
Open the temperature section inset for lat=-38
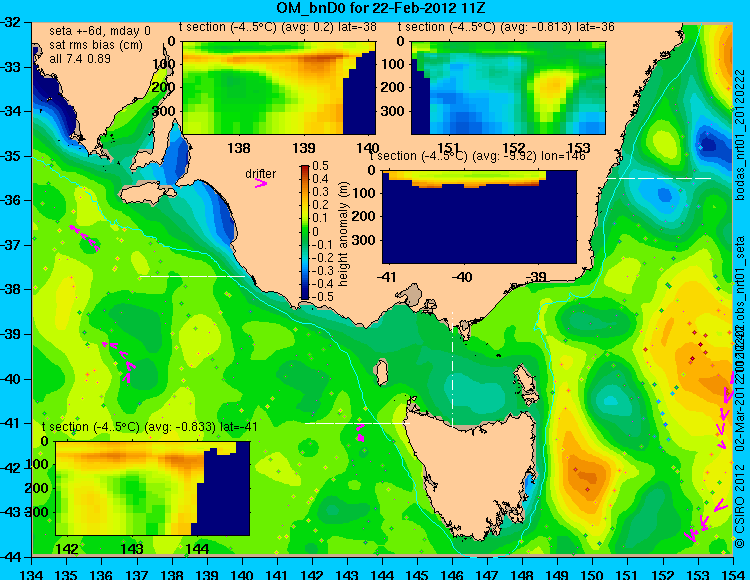(x=279, y=88)
